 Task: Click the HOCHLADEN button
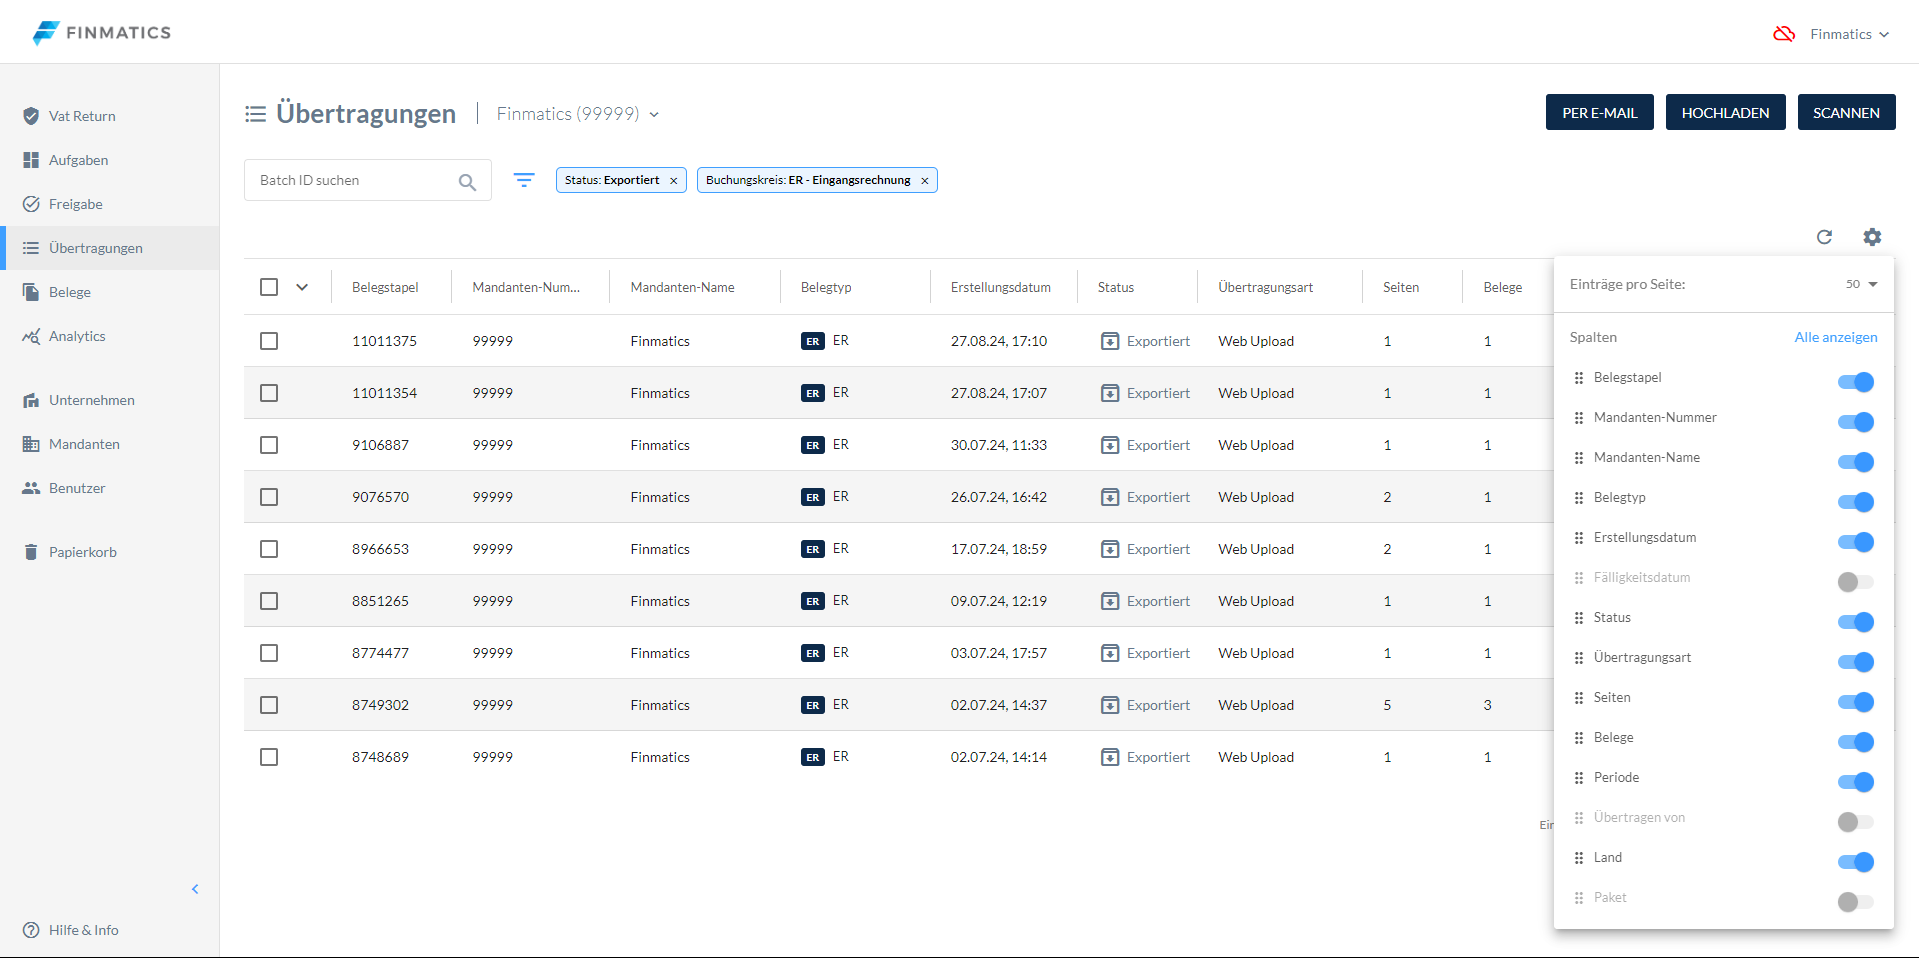point(1726,112)
